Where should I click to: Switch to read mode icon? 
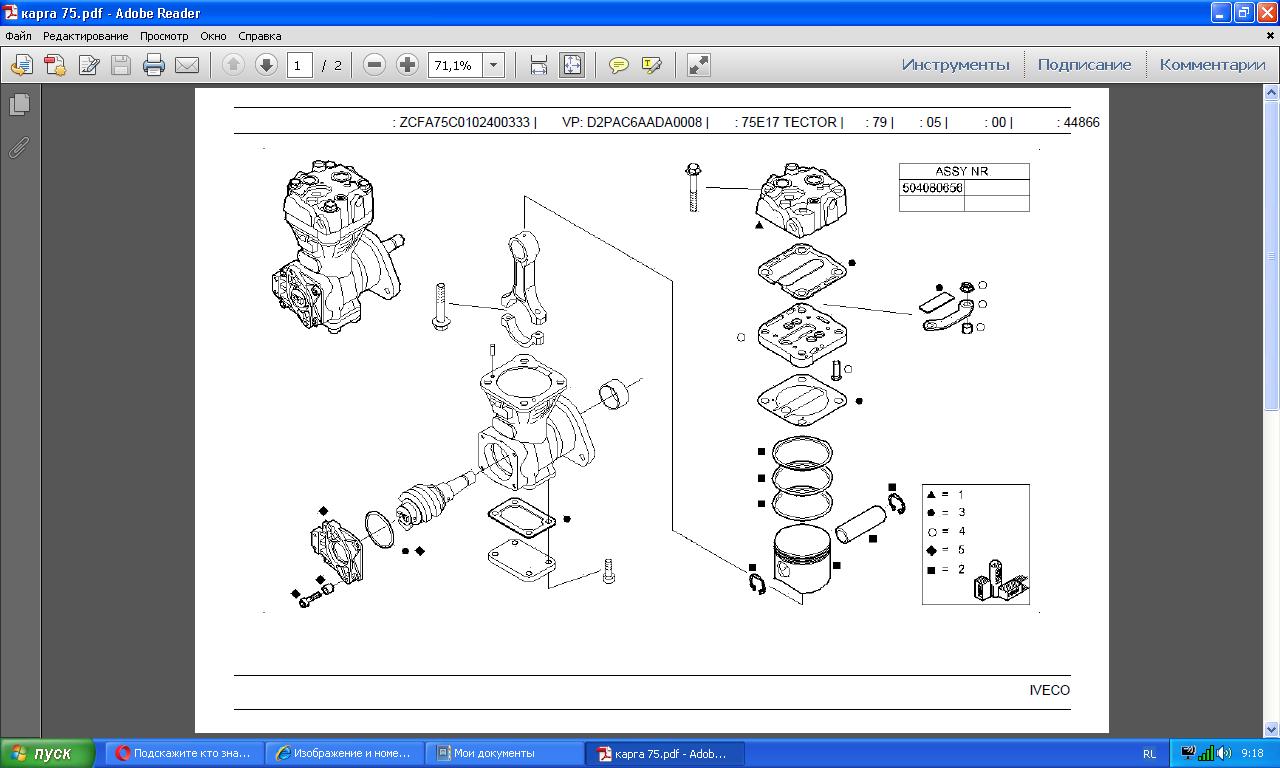(699, 65)
